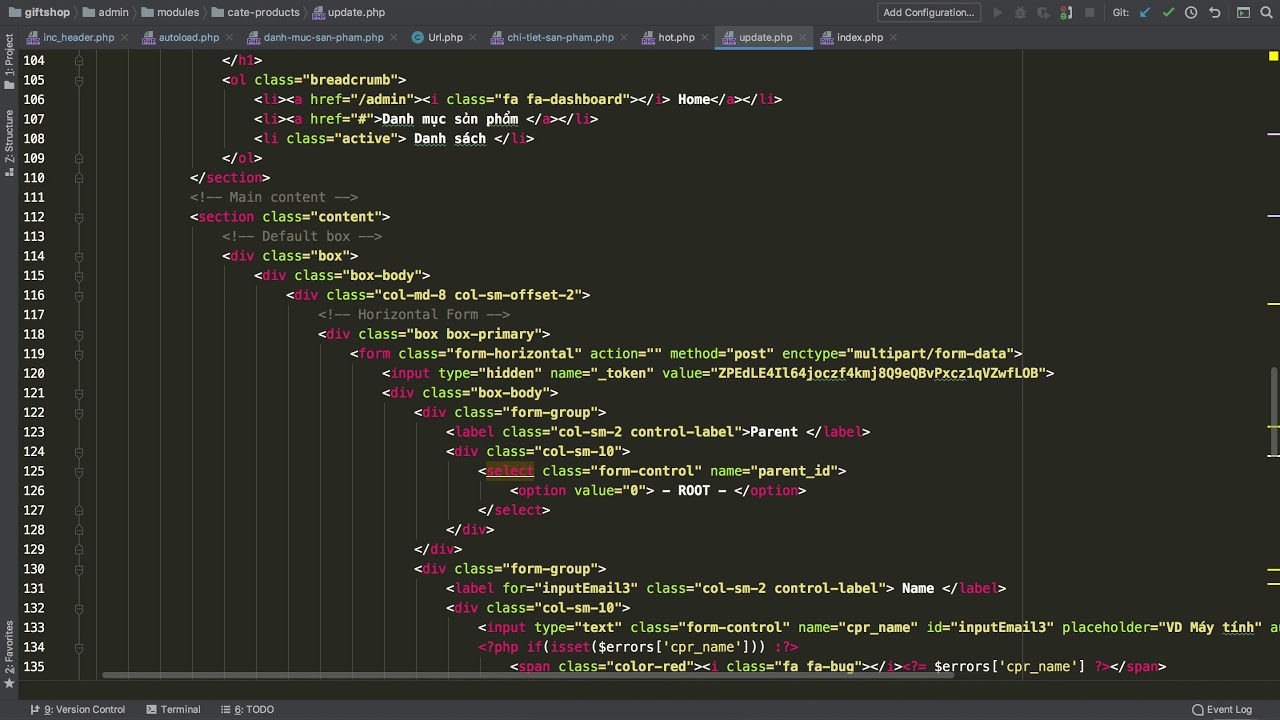Collapse the box-body div at line 115
Image resolution: width=1280 pixels, height=720 pixels.
point(78,276)
